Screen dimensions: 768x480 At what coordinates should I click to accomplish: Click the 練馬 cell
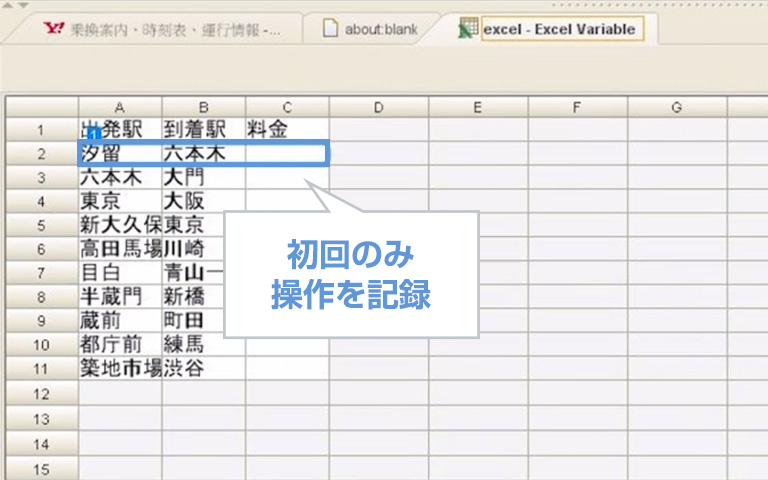[x=204, y=345]
